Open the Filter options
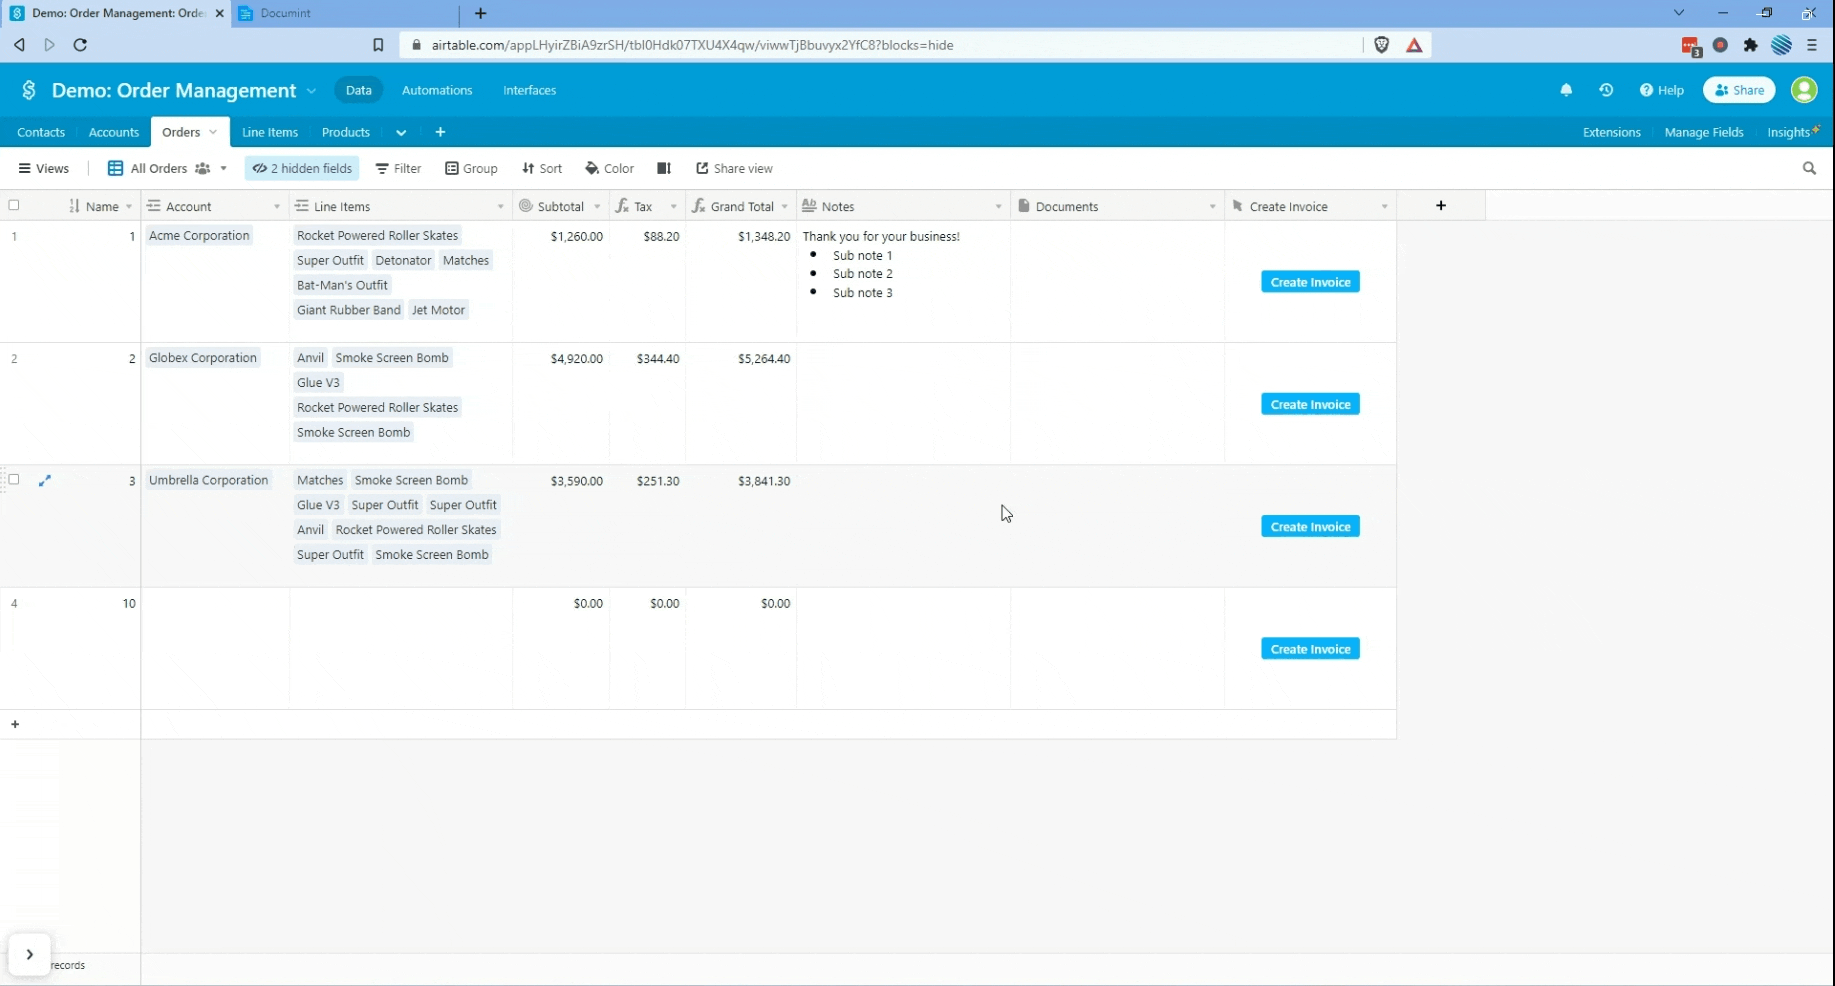This screenshot has height=986, width=1835. [398, 168]
